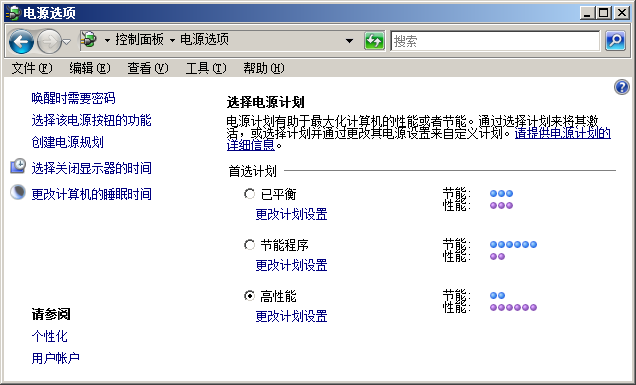636x385 pixels.
Task: Open the address bar history dropdown
Action: tap(349, 41)
